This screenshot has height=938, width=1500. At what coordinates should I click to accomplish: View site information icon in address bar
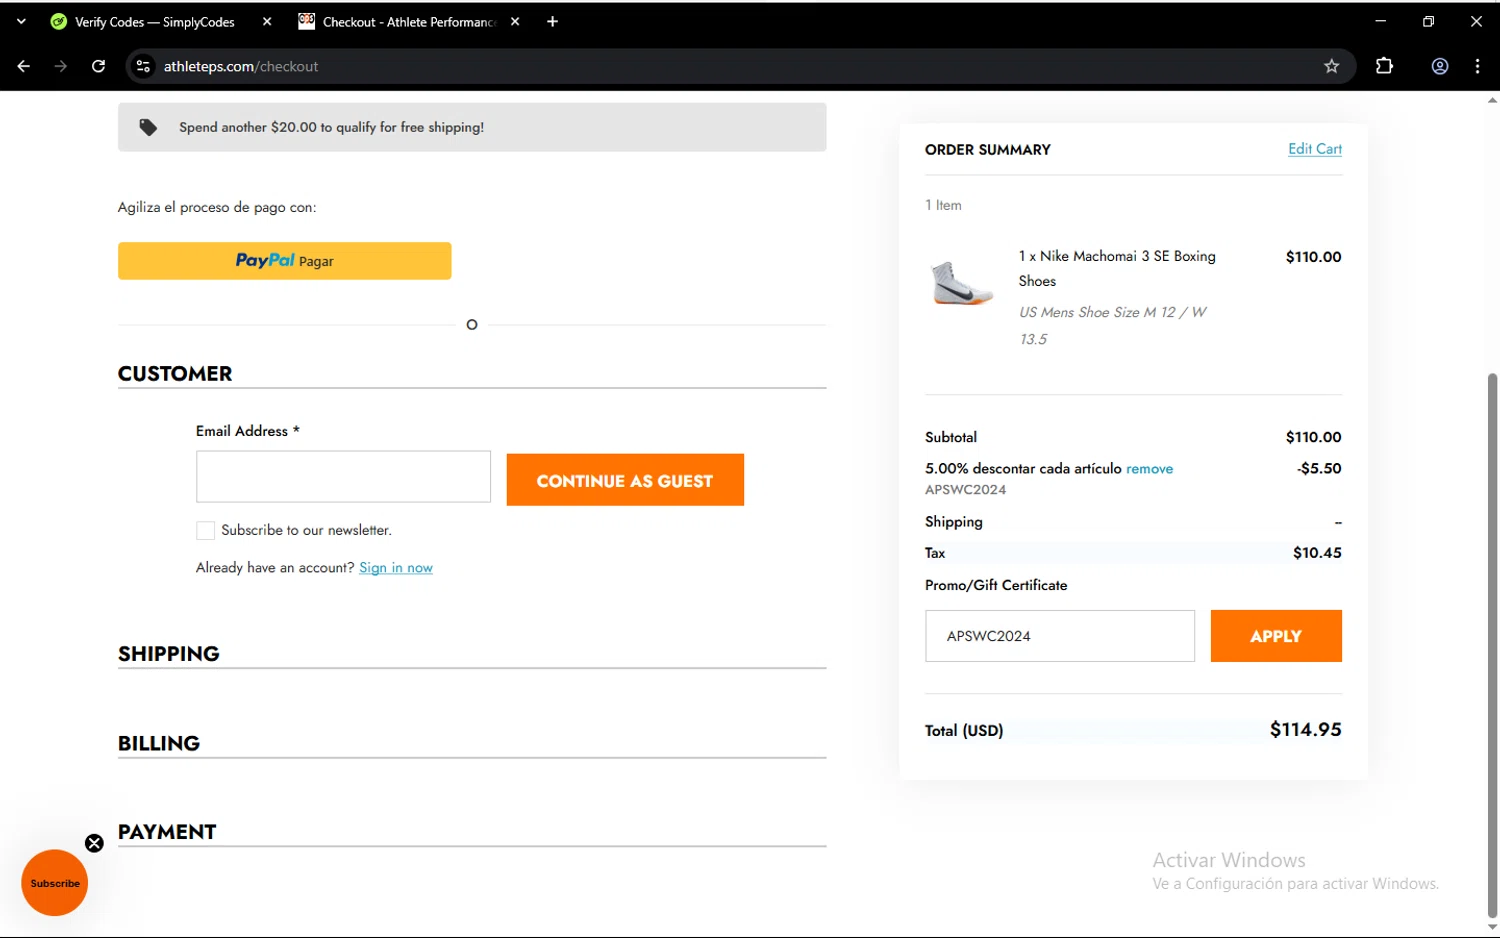click(143, 66)
